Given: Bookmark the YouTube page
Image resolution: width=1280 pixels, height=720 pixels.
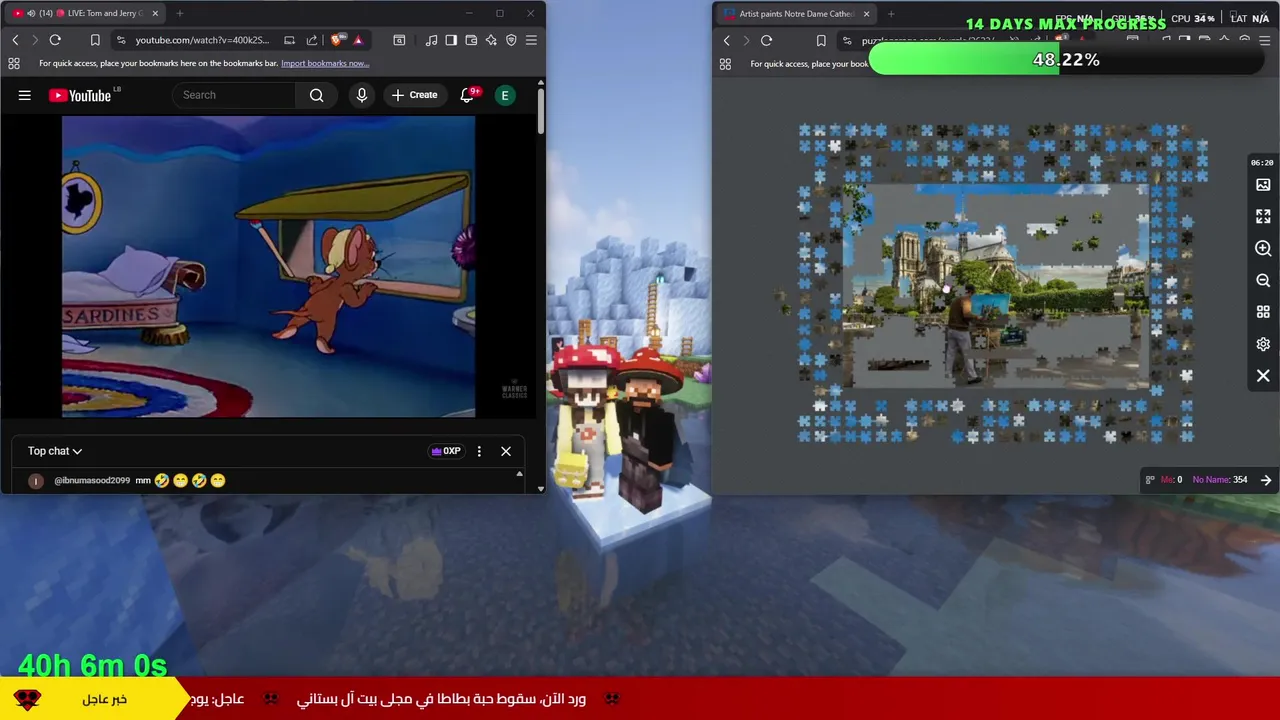Looking at the screenshot, I should point(95,40).
